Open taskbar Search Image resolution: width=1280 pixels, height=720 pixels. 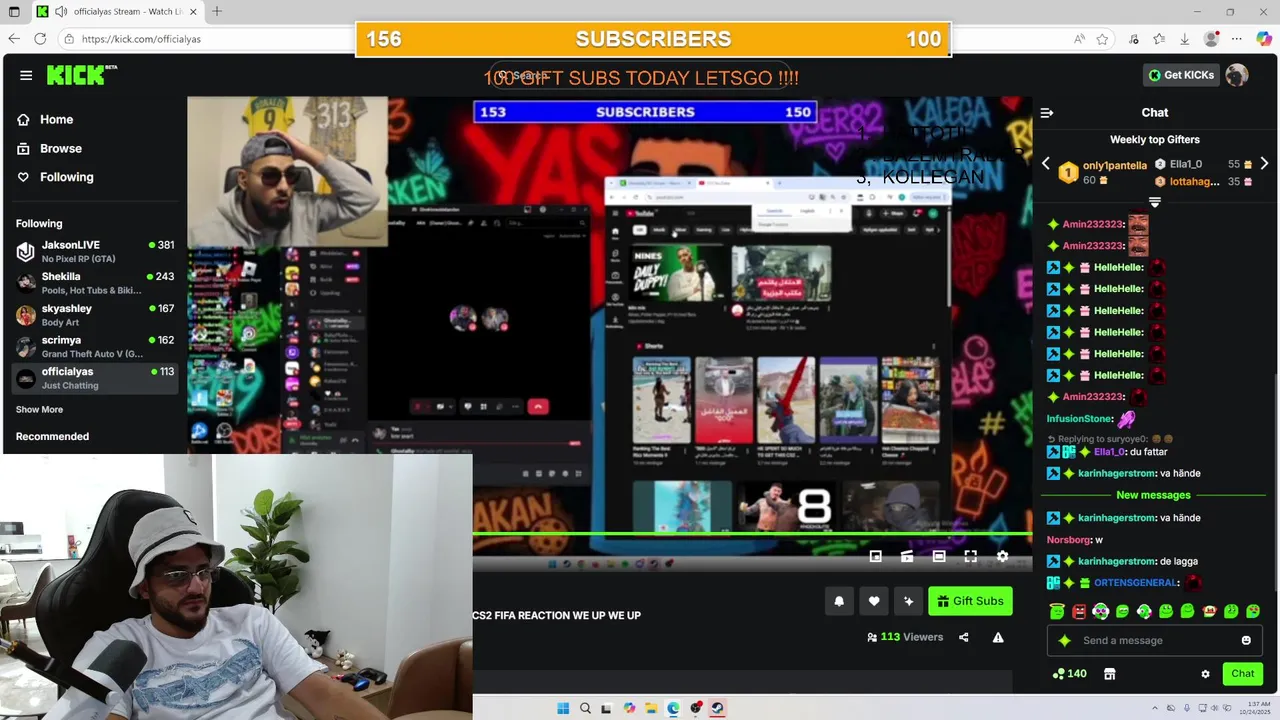585,708
